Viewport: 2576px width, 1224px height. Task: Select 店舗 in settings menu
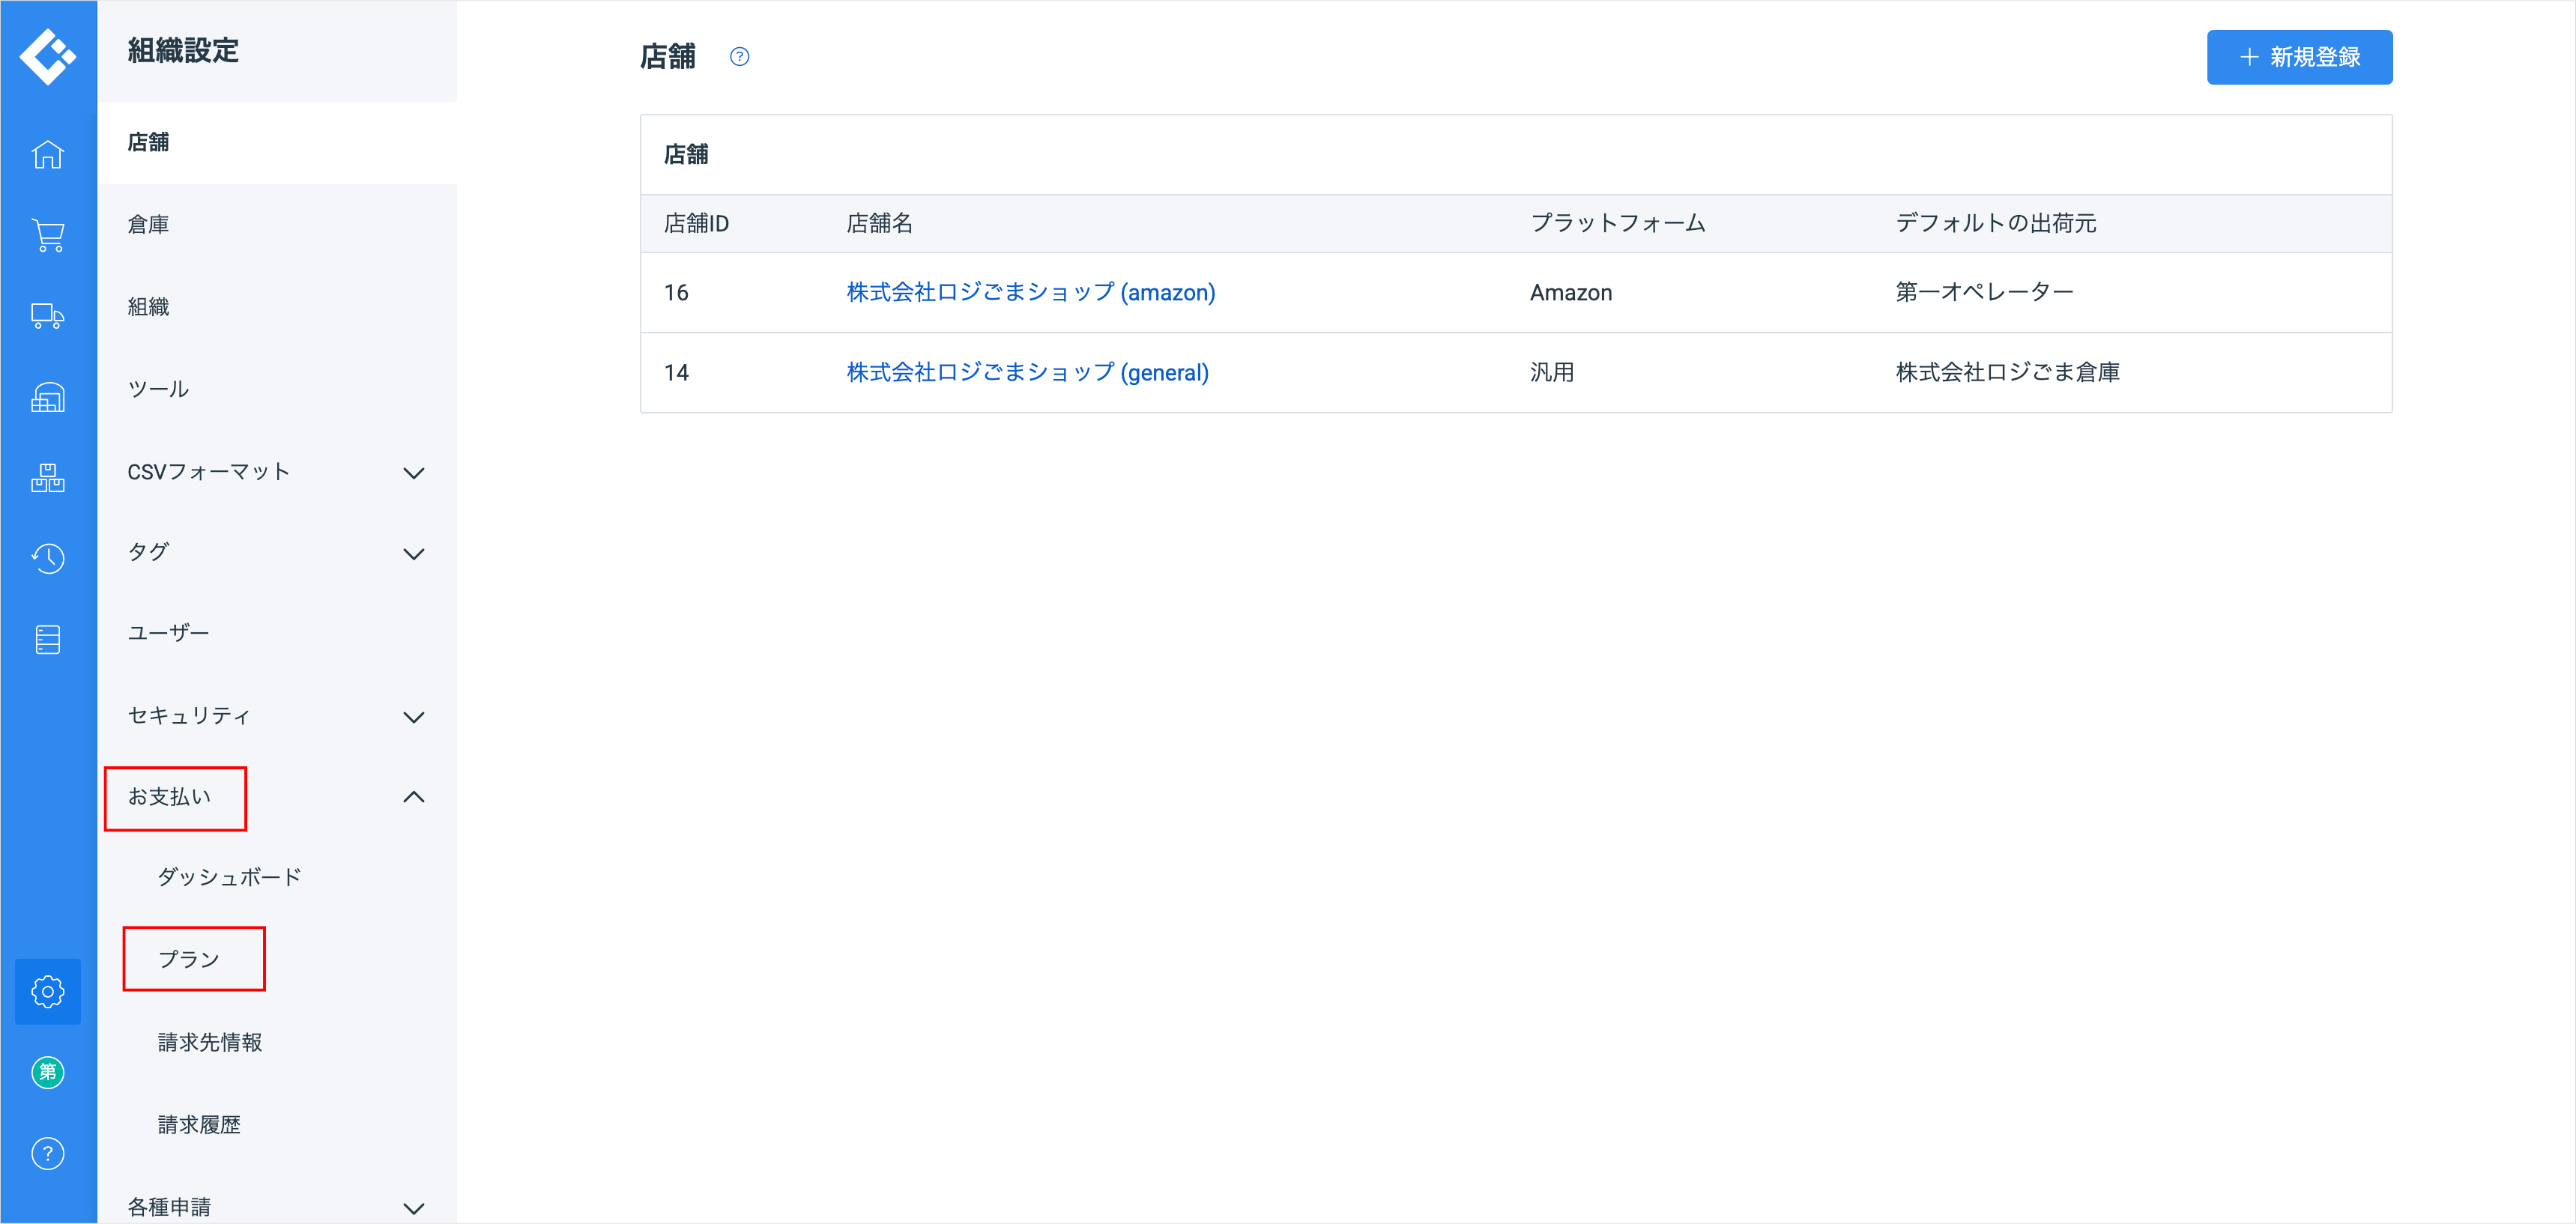click(277, 142)
